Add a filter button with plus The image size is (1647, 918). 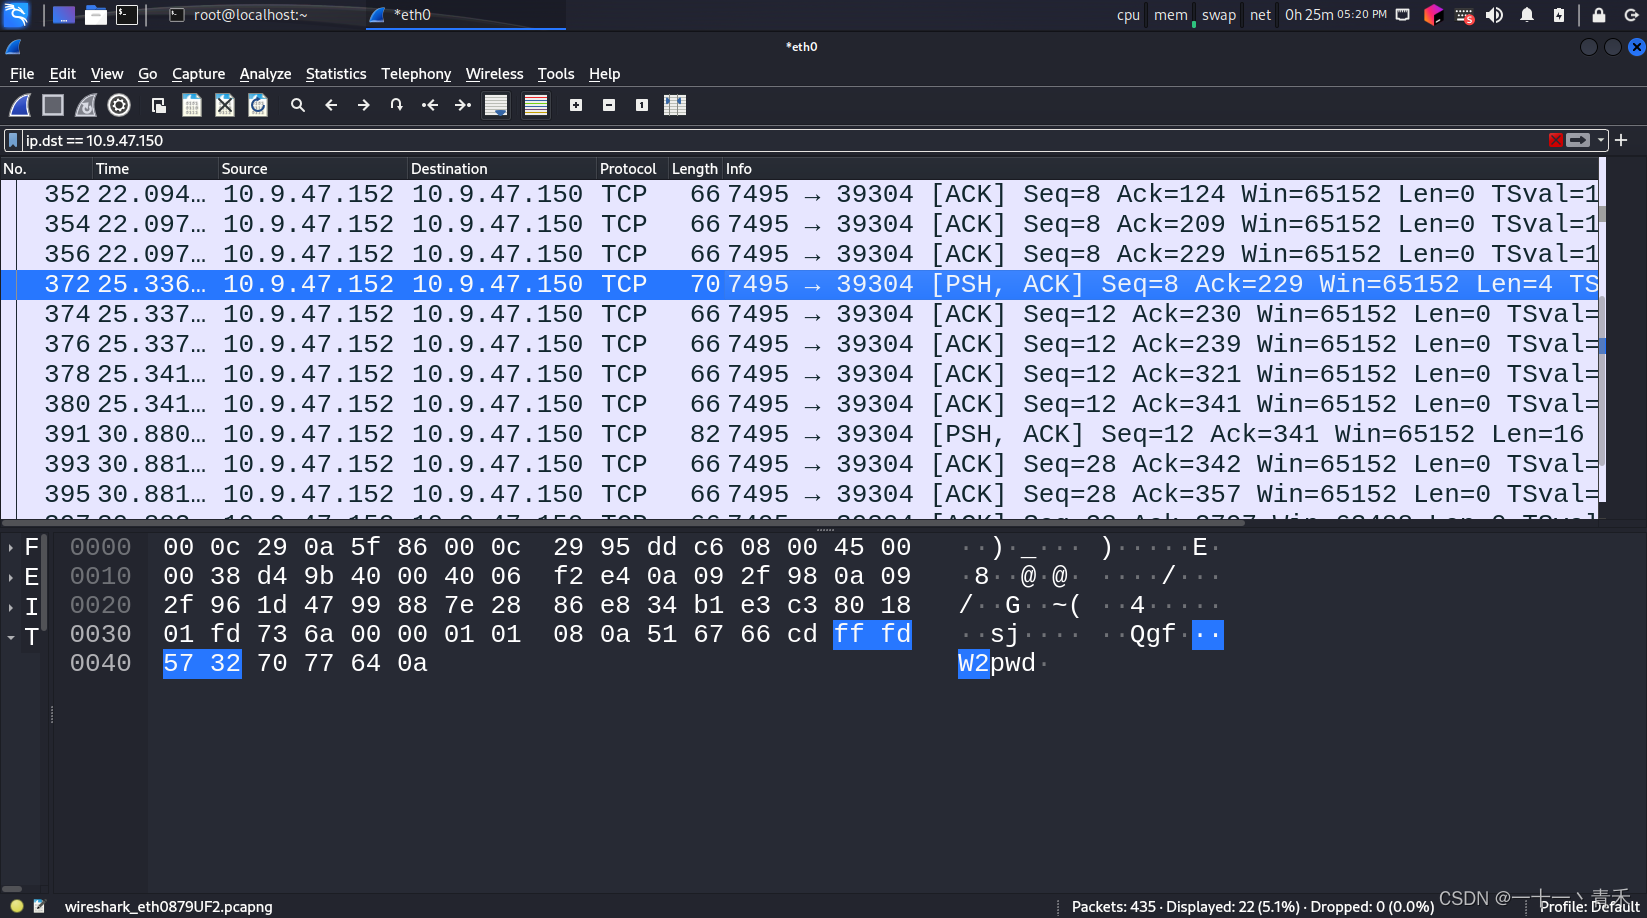1621,141
